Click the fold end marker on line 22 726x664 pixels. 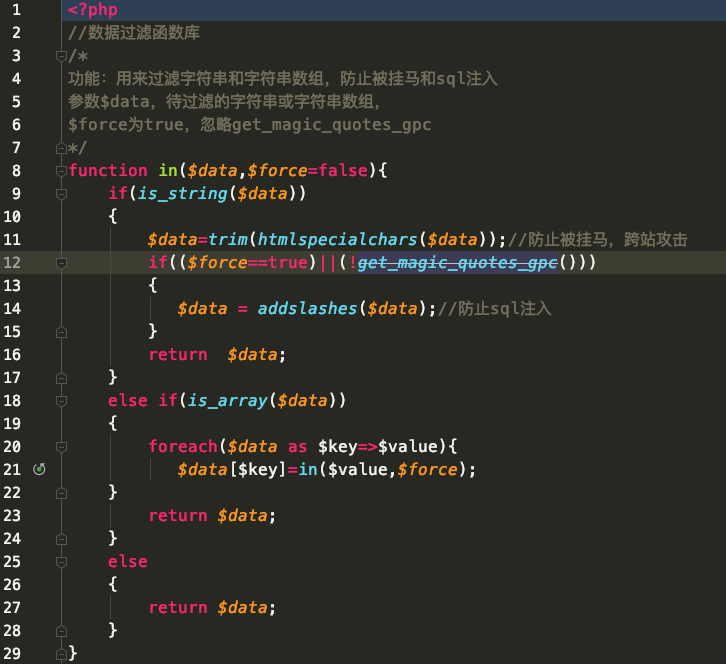61,493
